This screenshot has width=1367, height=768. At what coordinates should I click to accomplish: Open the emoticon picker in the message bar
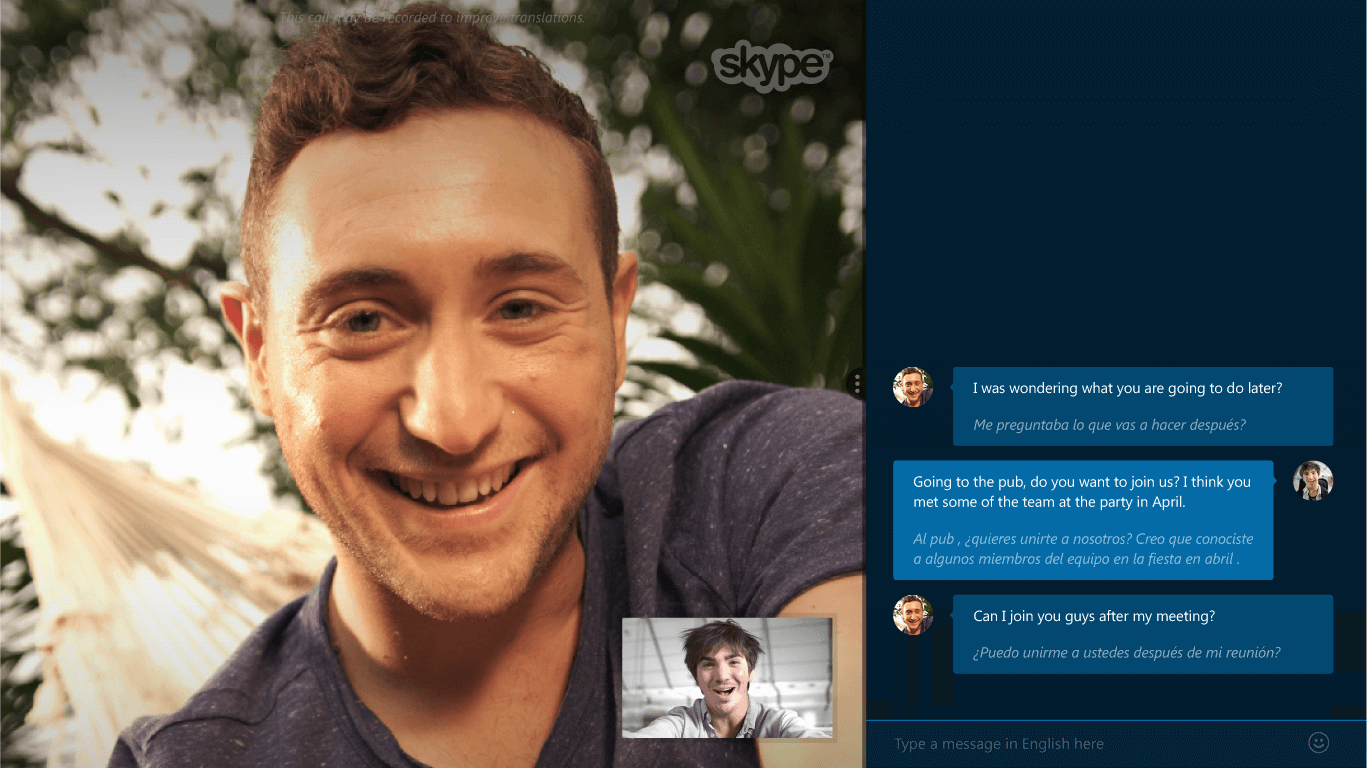click(x=1318, y=743)
